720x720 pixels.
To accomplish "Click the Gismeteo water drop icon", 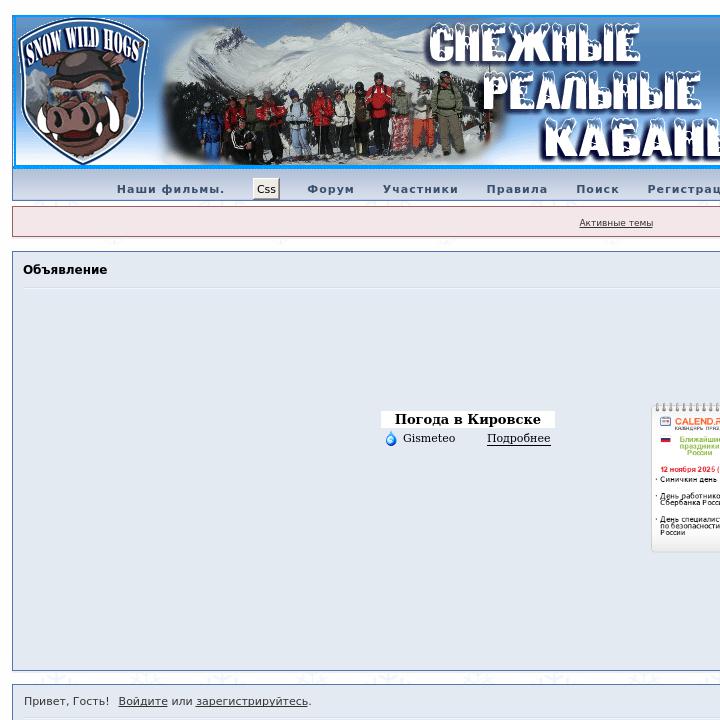I will pyautogui.click(x=391, y=439).
